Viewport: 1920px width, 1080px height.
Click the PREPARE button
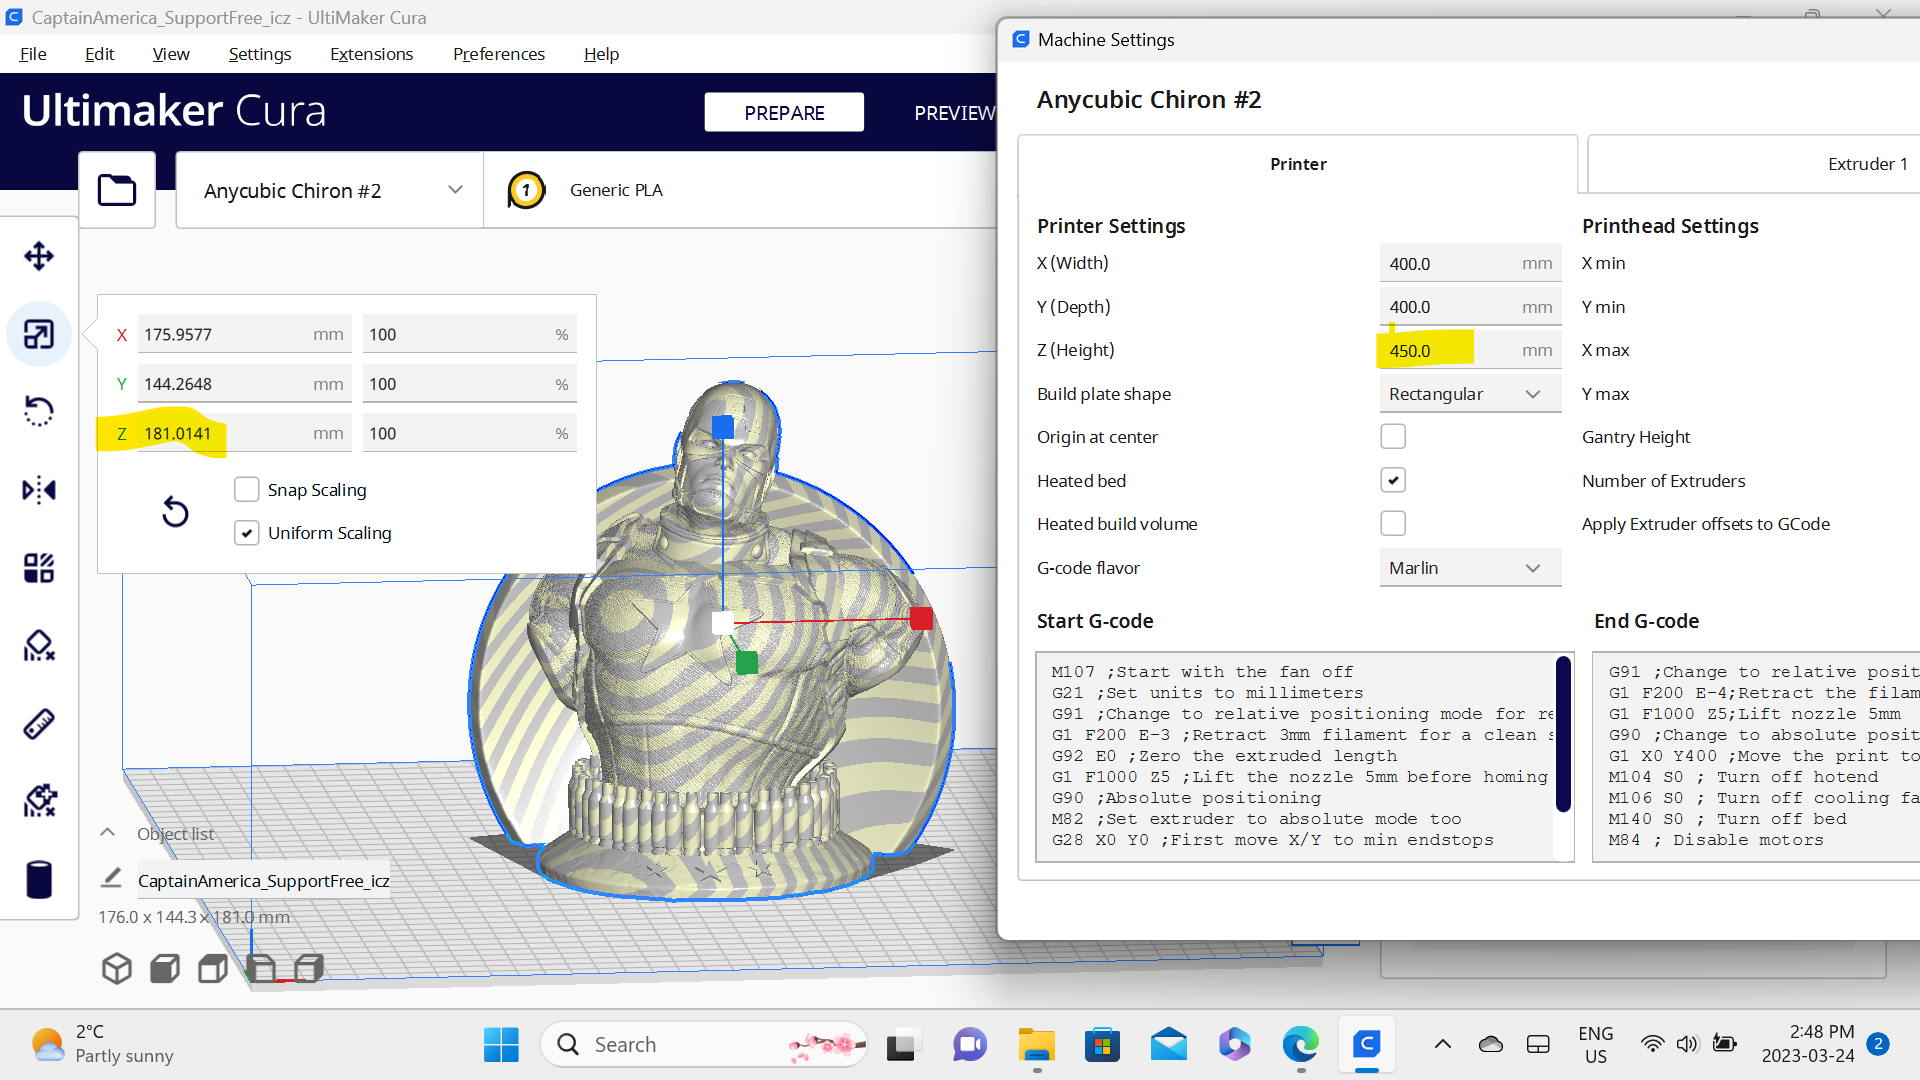784,112
